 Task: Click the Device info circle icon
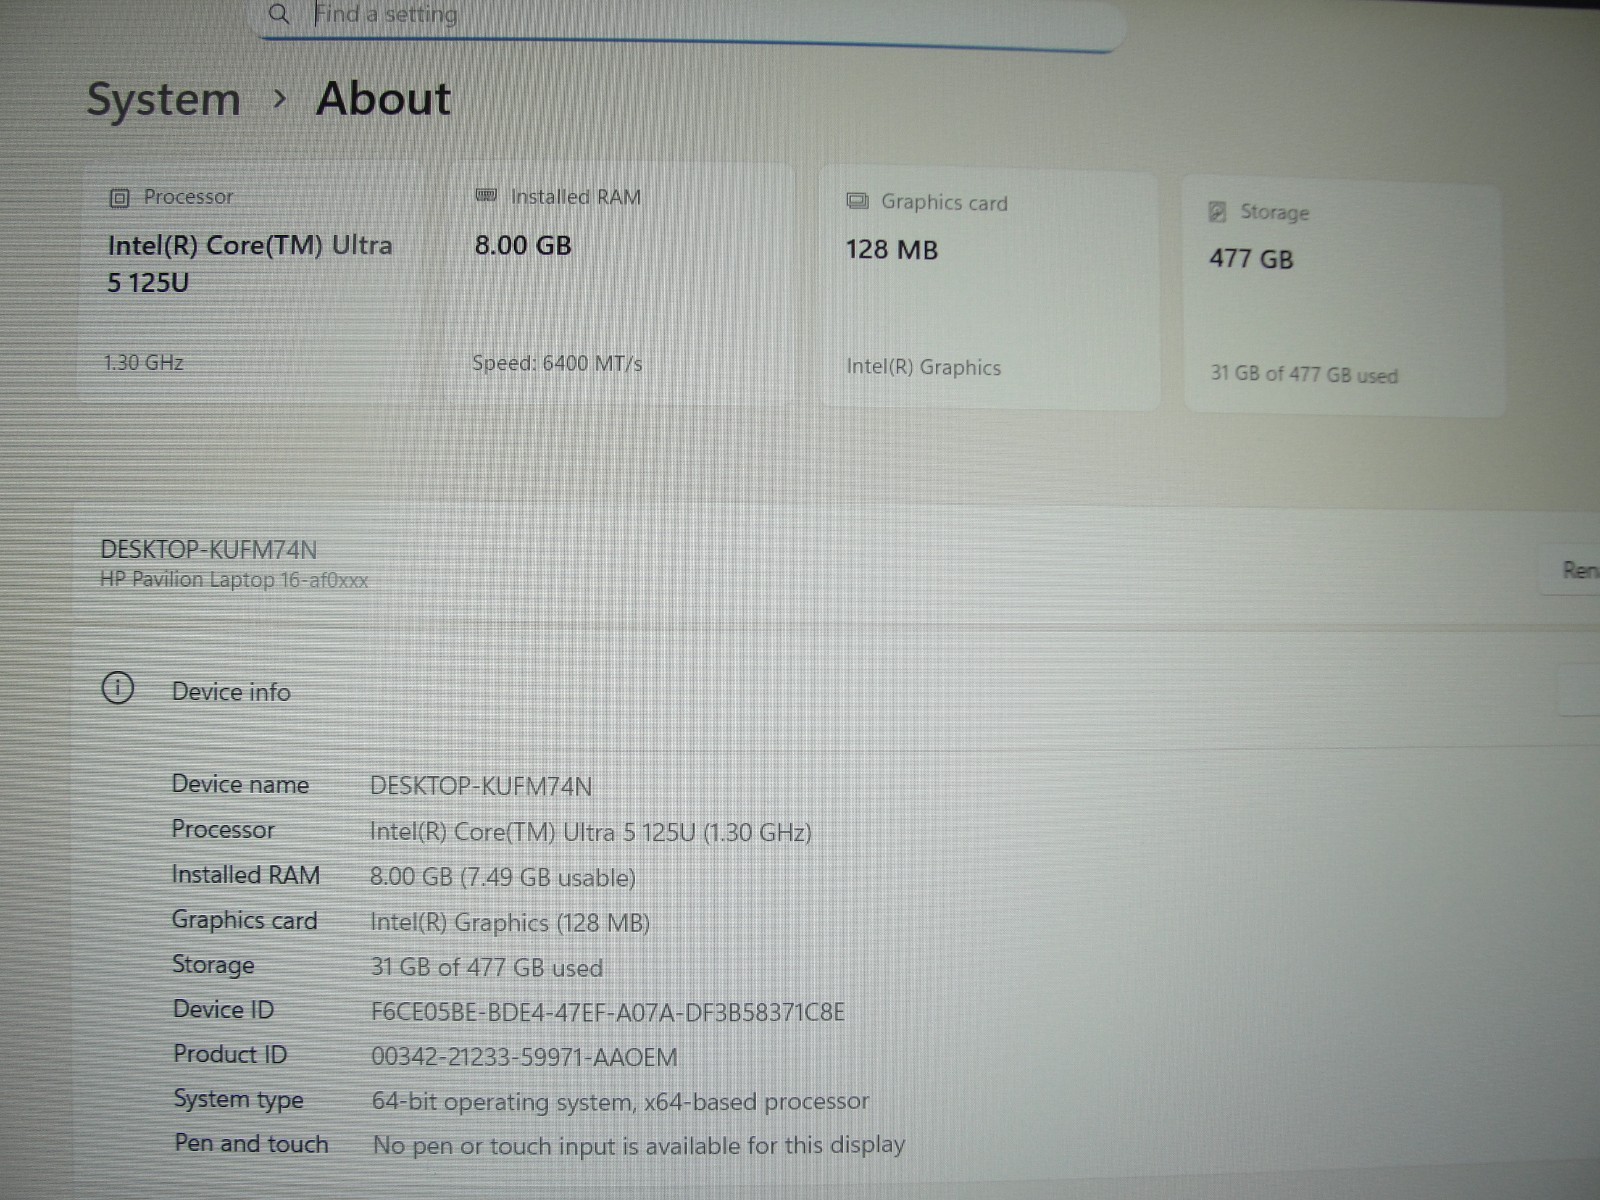point(118,689)
